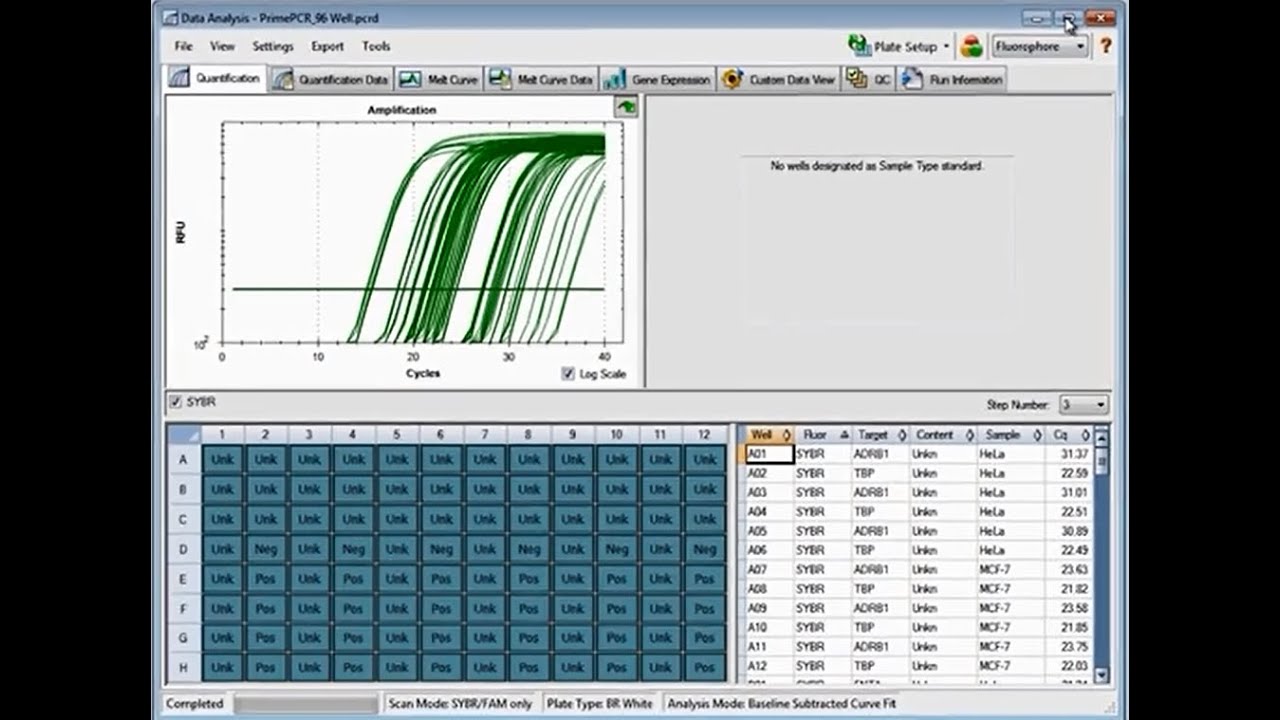
Task: Click the Data Analysis window title icon
Action: coord(168,17)
